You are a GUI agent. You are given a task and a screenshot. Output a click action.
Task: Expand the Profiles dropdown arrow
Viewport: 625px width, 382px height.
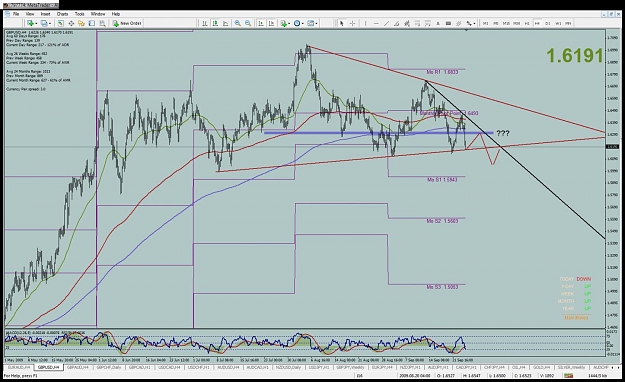(x=50, y=24)
